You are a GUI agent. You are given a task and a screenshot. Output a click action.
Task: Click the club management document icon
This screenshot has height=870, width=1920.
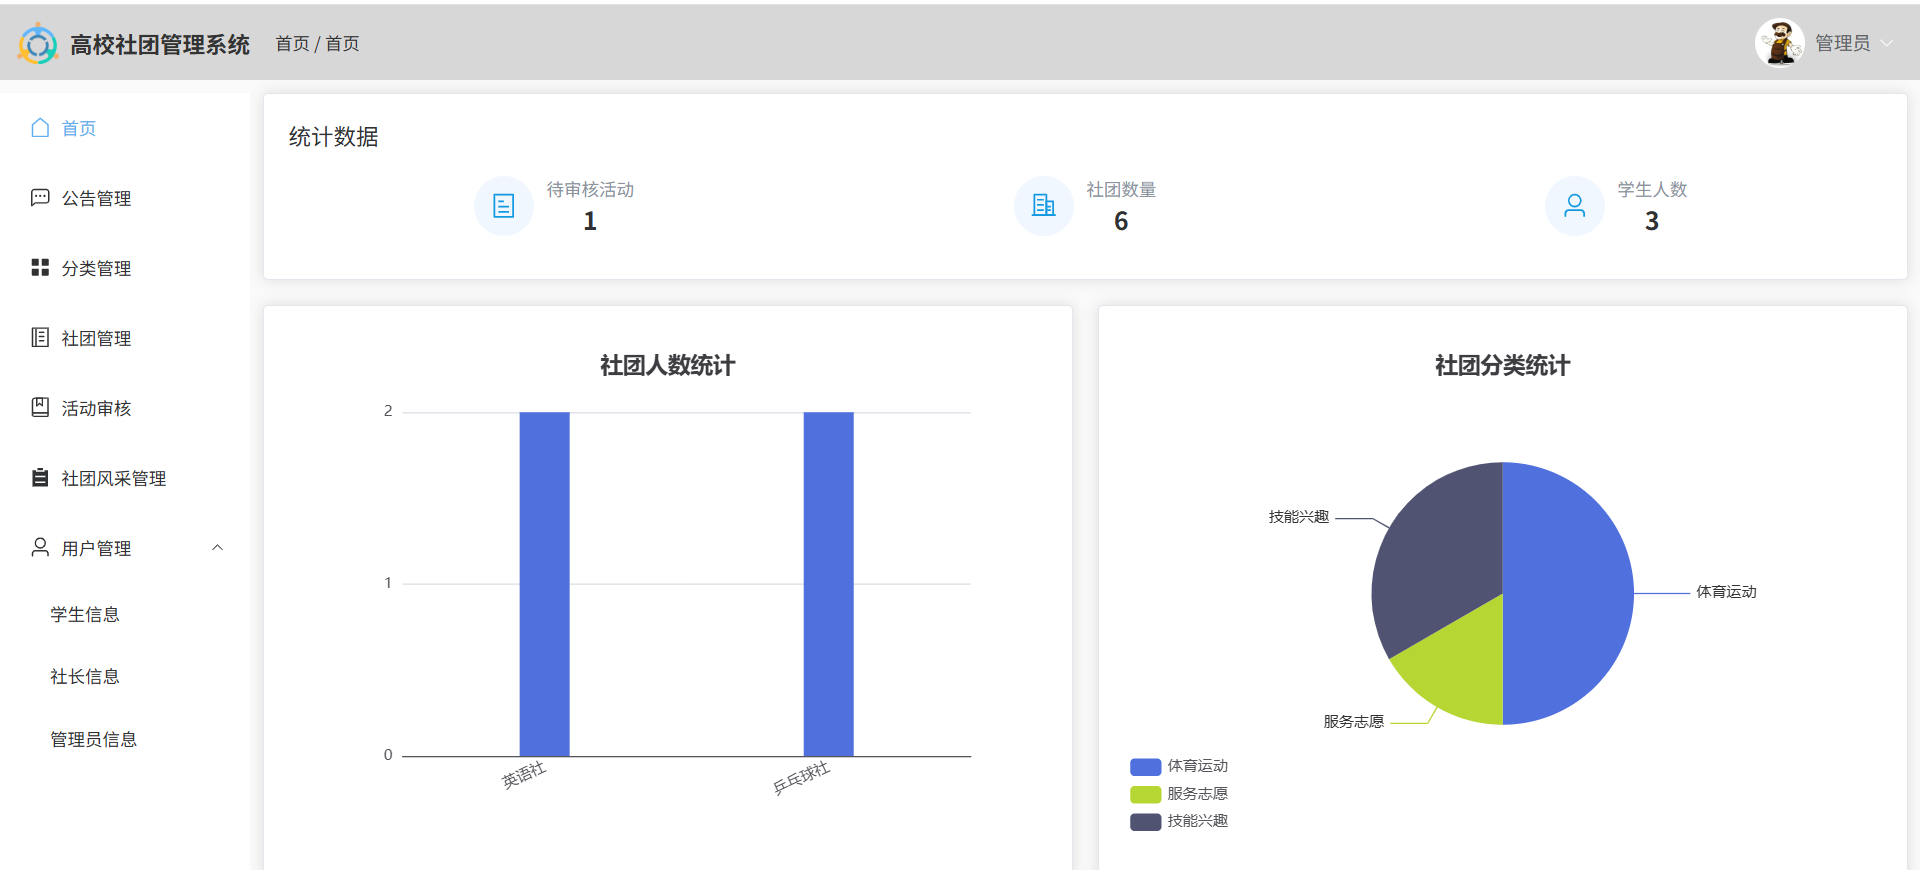(x=40, y=338)
